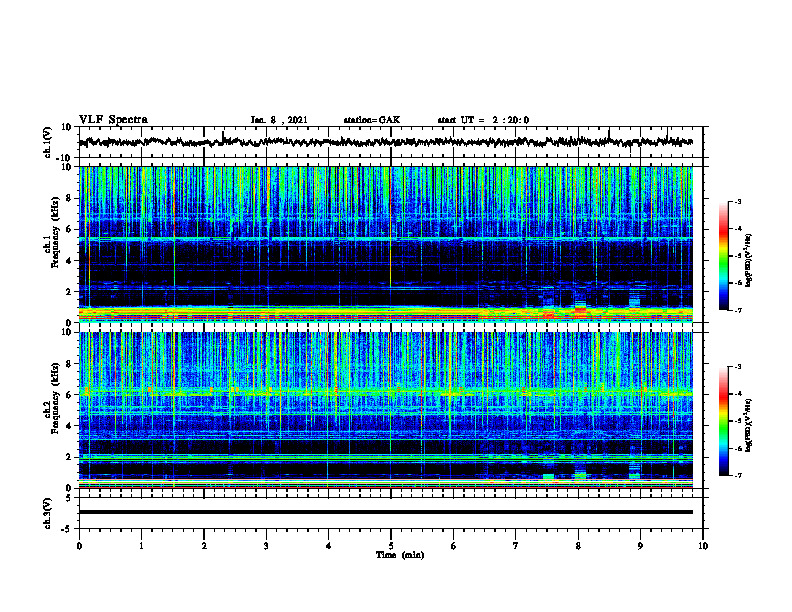Click the "1" time axis tick label

point(141,546)
